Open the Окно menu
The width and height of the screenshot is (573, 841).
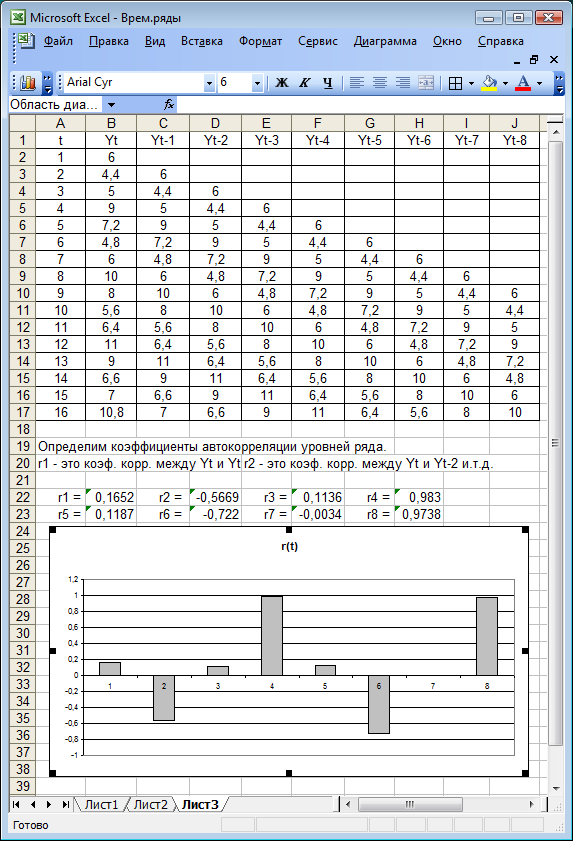pyautogui.click(x=447, y=41)
